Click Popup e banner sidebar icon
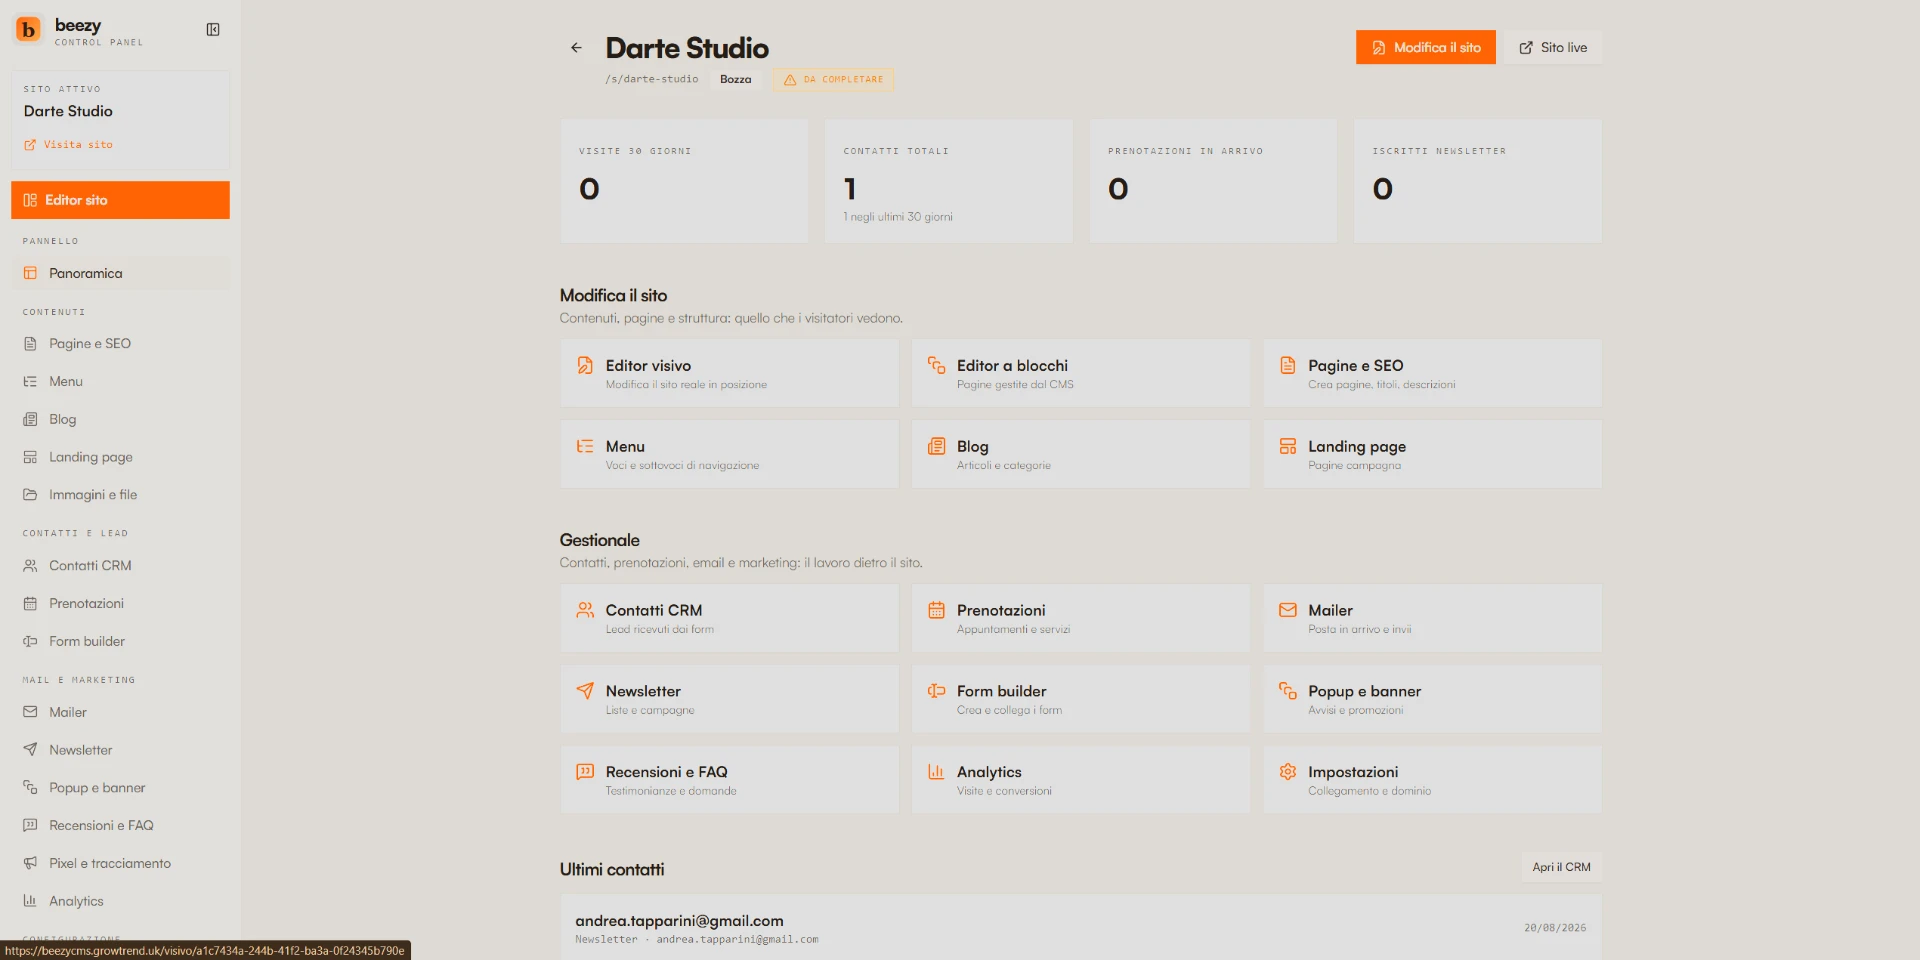The width and height of the screenshot is (1920, 960). pyautogui.click(x=30, y=788)
